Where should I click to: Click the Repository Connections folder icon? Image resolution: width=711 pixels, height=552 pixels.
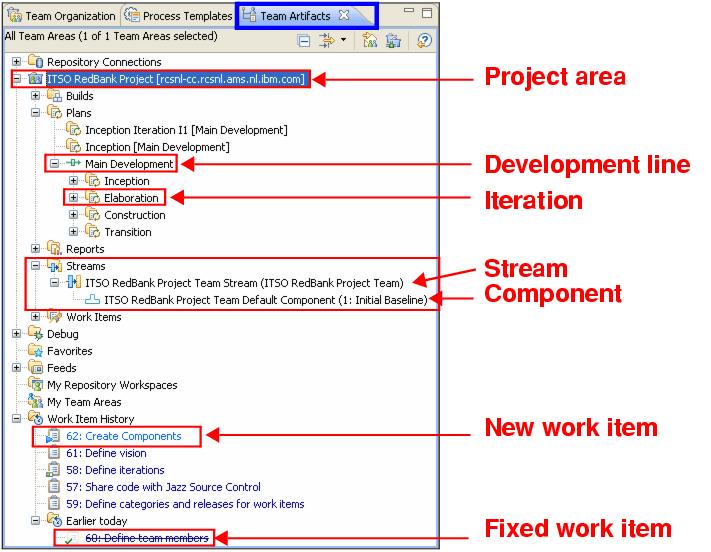coord(35,61)
